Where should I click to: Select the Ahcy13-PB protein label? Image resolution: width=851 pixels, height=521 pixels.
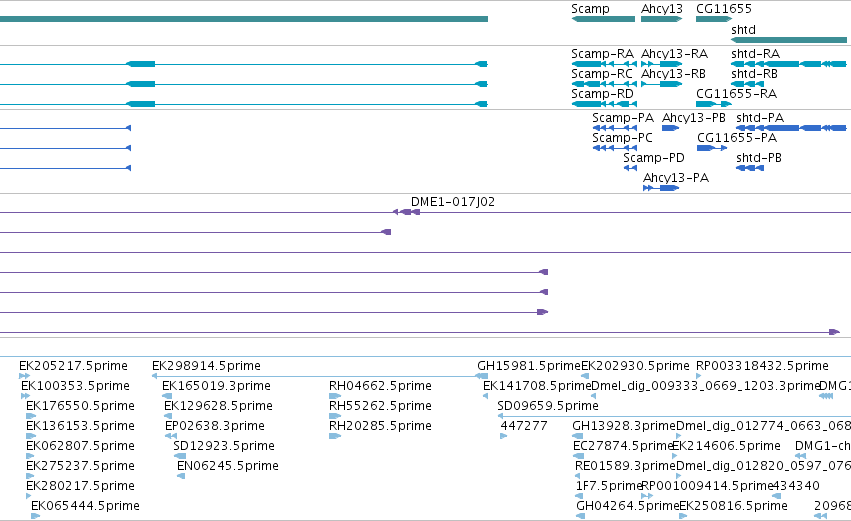click(x=694, y=118)
